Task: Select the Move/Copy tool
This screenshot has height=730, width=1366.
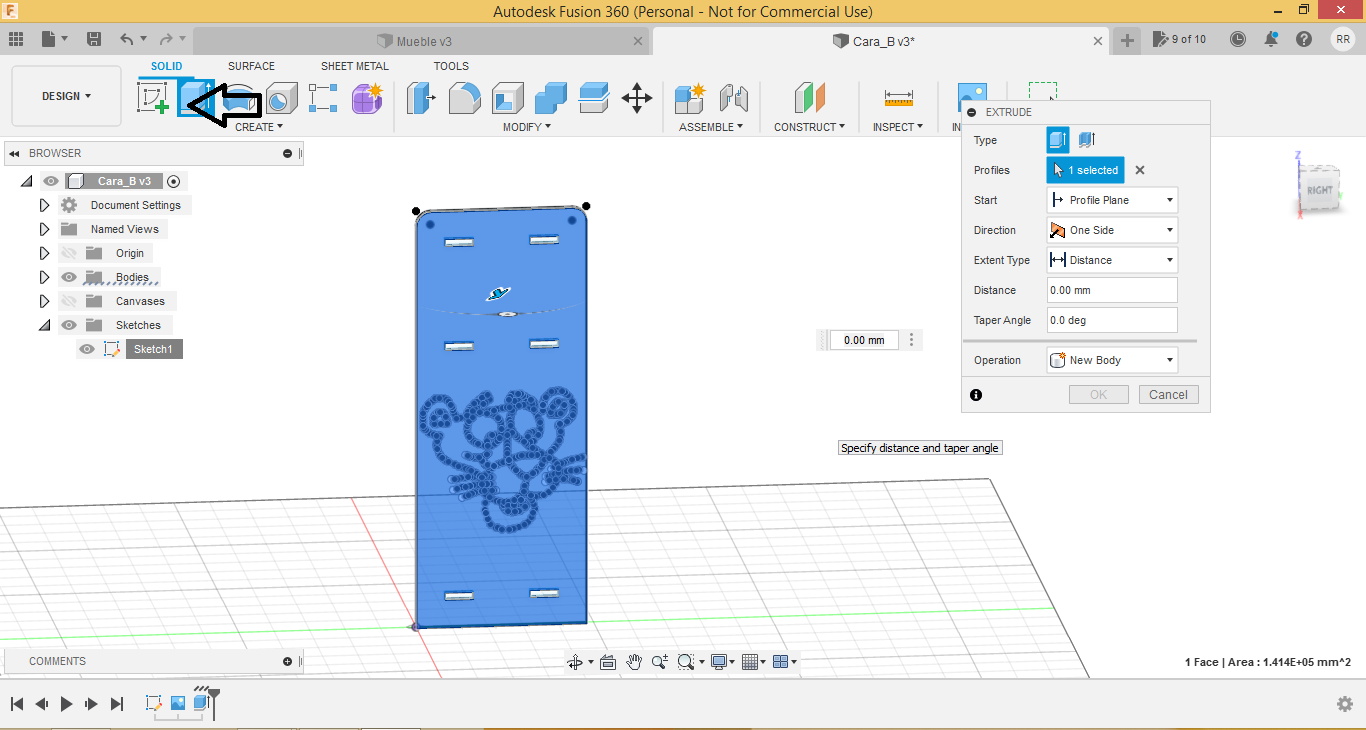Action: click(637, 98)
